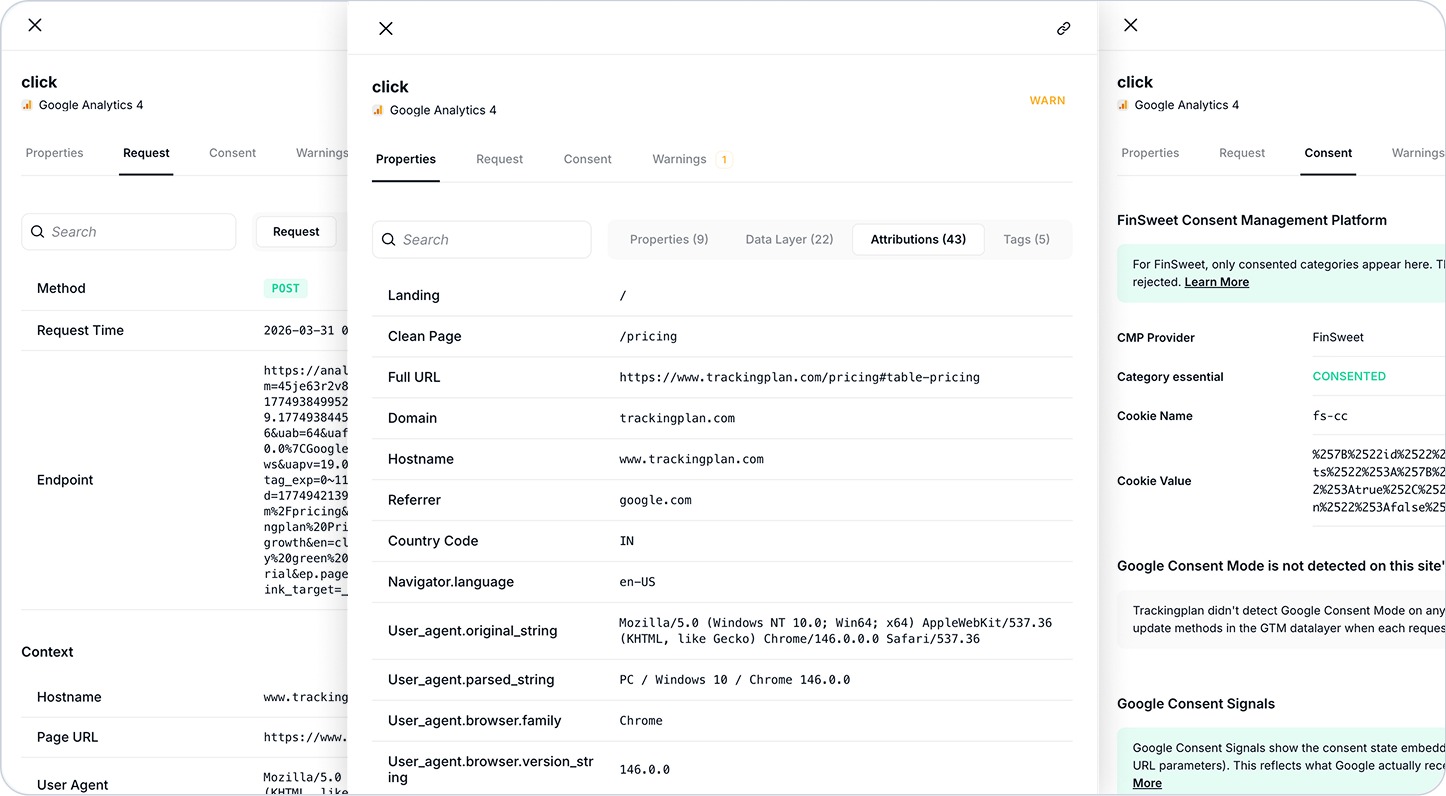Click User_agent.parsed_string value PC / Windows 10

[734, 680]
